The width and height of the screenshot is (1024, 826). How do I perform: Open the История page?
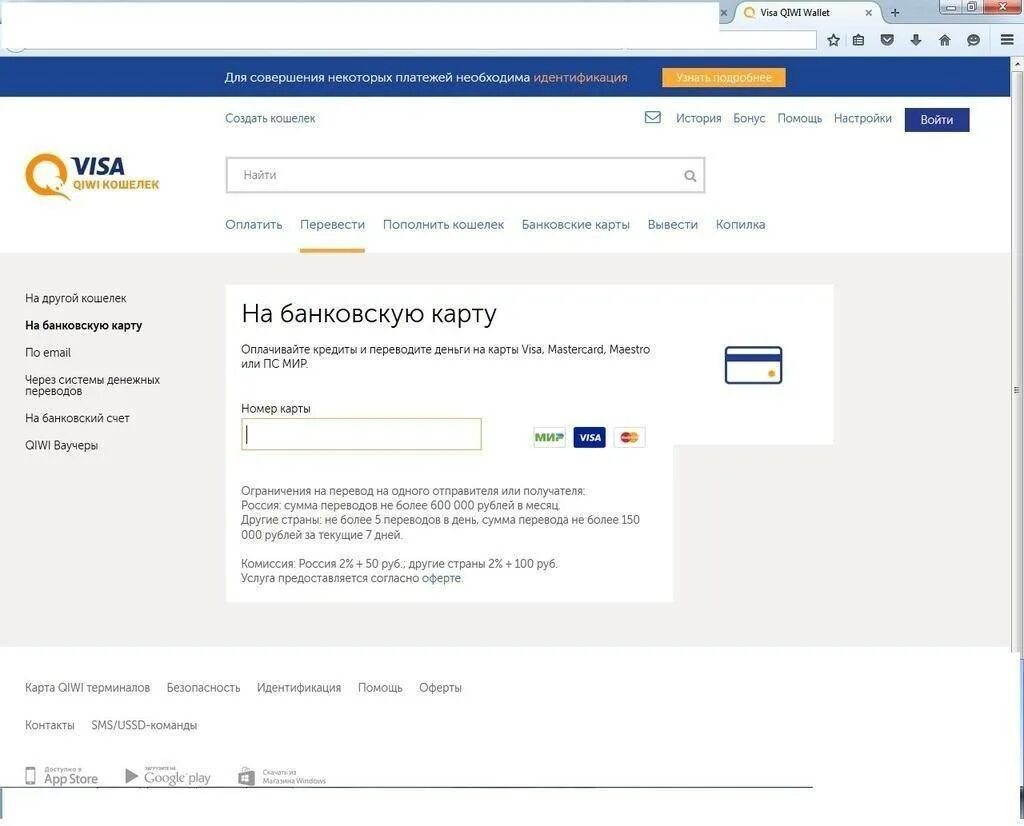tap(698, 118)
